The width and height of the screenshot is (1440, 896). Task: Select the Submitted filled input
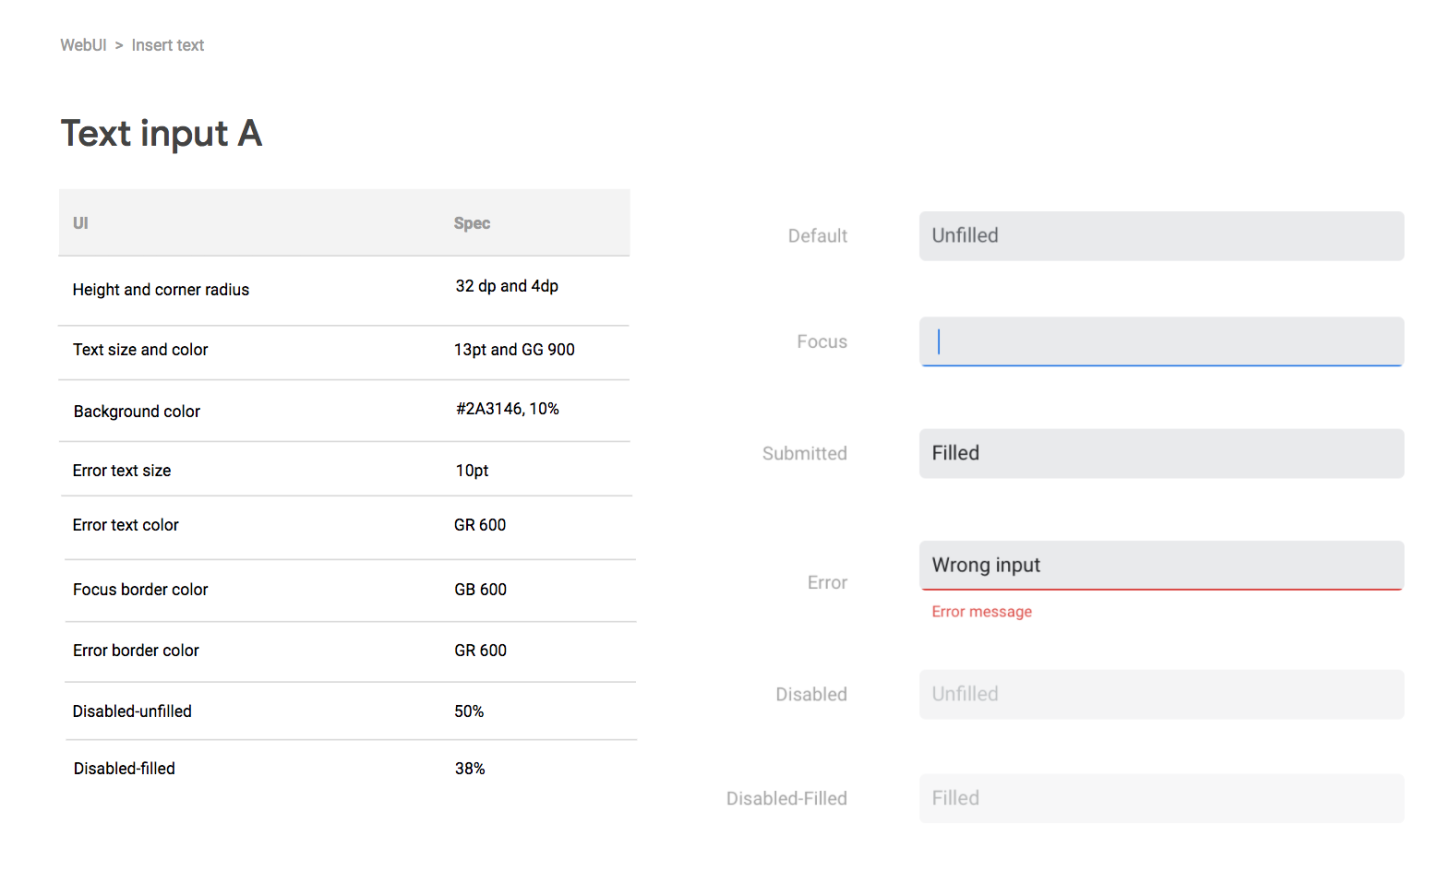pos(1161,453)
